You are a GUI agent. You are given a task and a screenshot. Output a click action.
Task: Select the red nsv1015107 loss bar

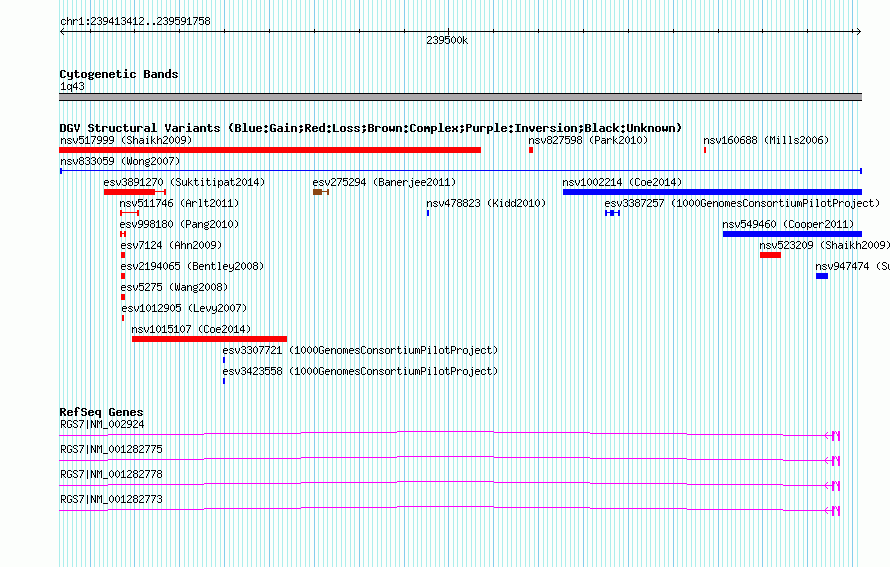click(209, 339)
